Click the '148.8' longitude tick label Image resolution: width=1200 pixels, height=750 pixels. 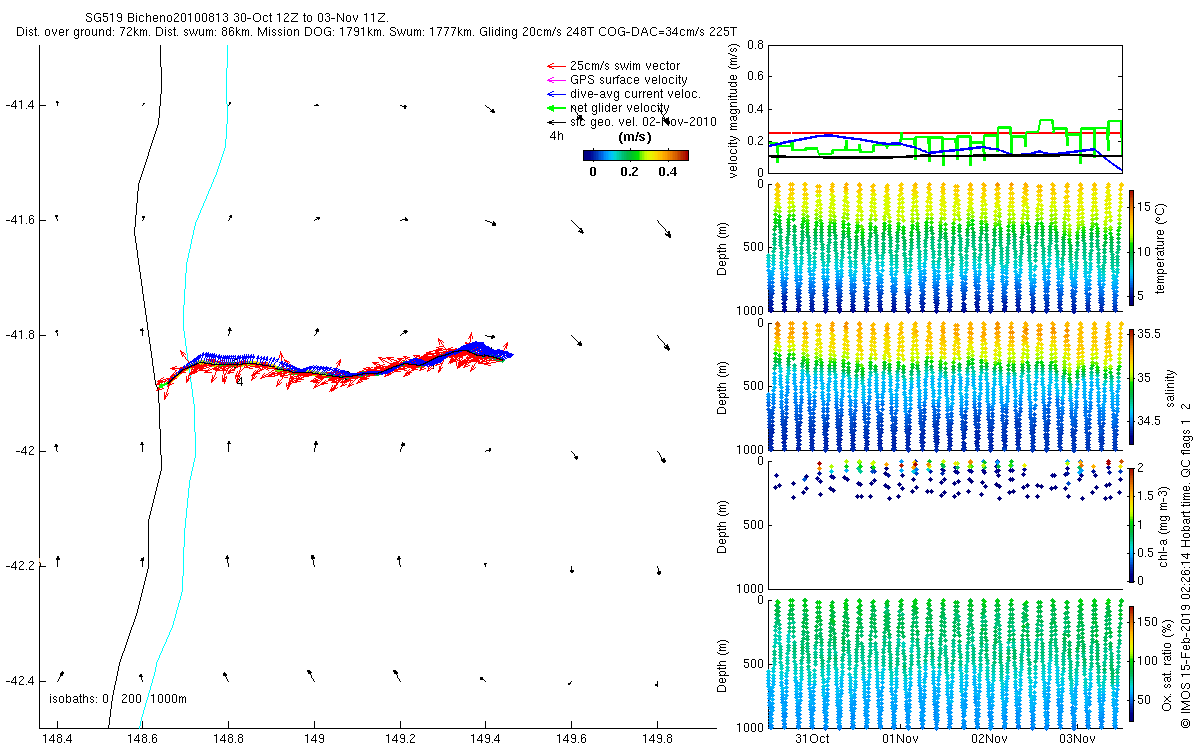click(x=229, y=740)
